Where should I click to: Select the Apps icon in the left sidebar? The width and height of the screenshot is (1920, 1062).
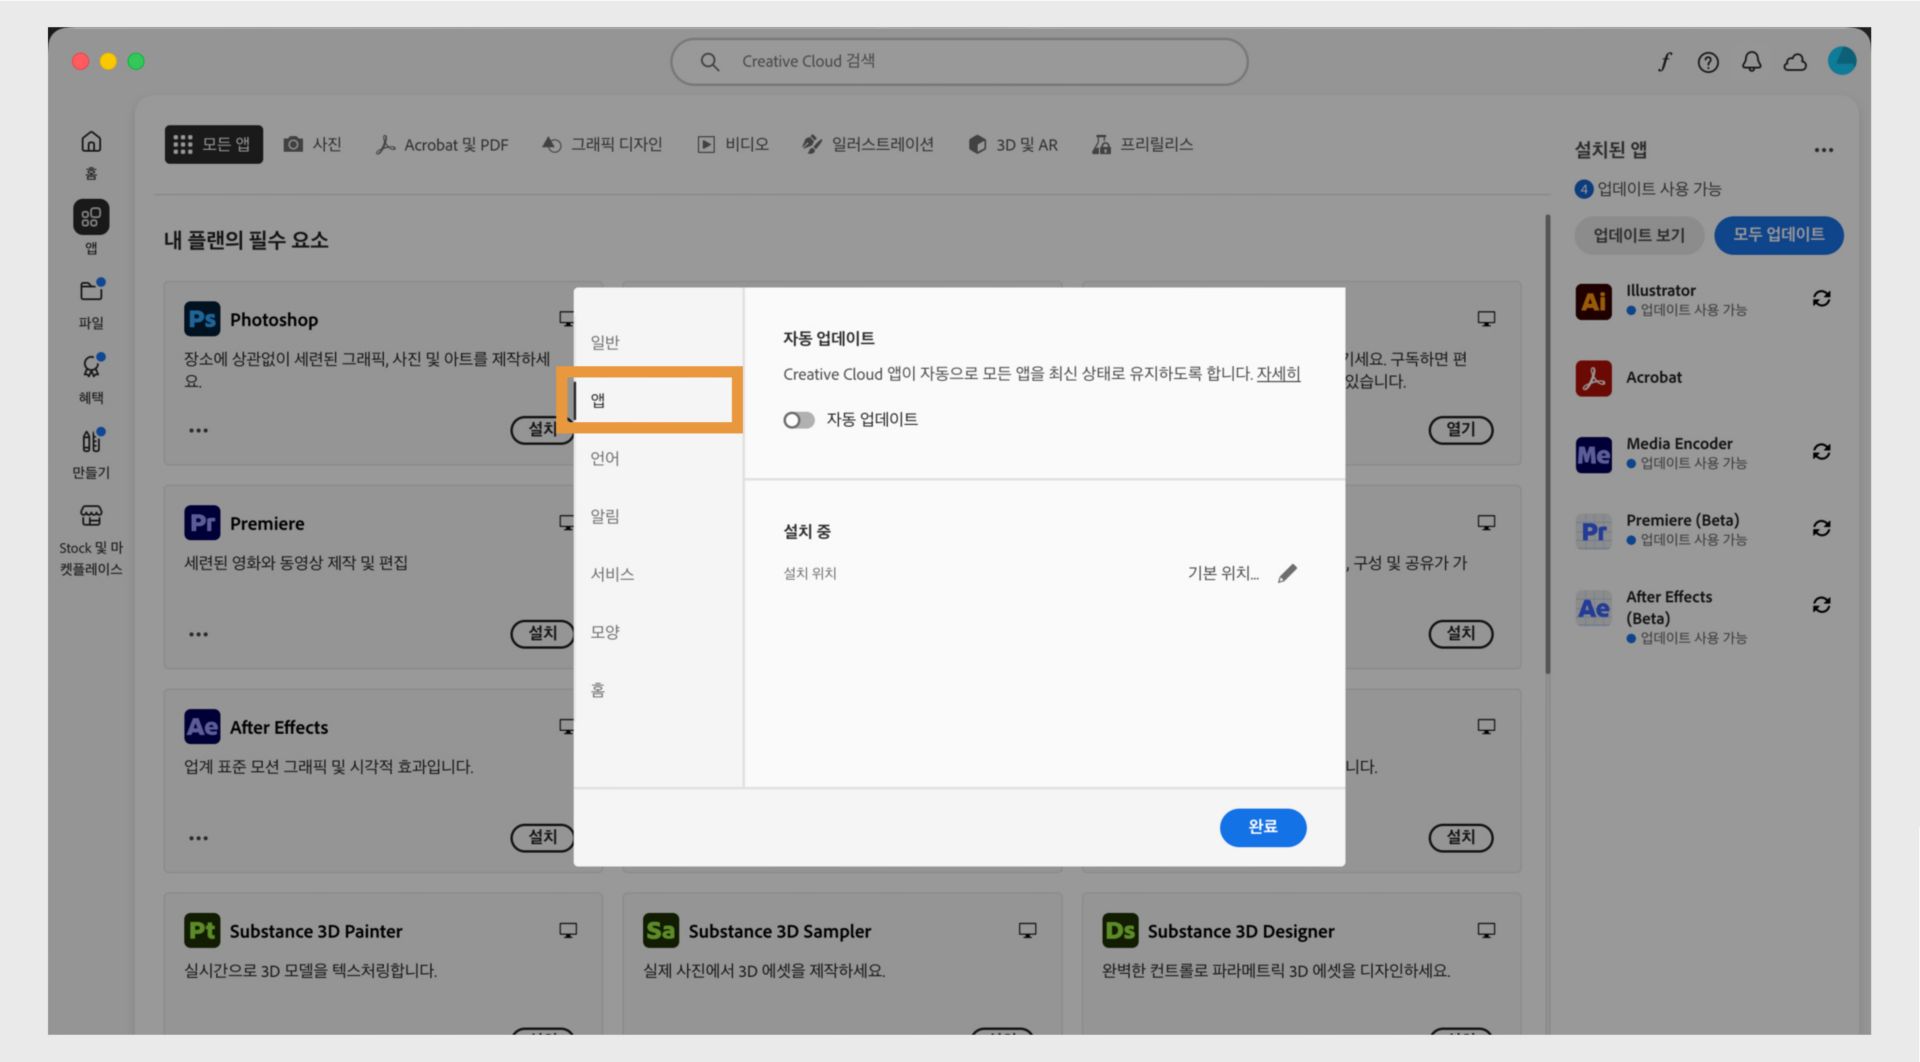(x=91, y=217)
